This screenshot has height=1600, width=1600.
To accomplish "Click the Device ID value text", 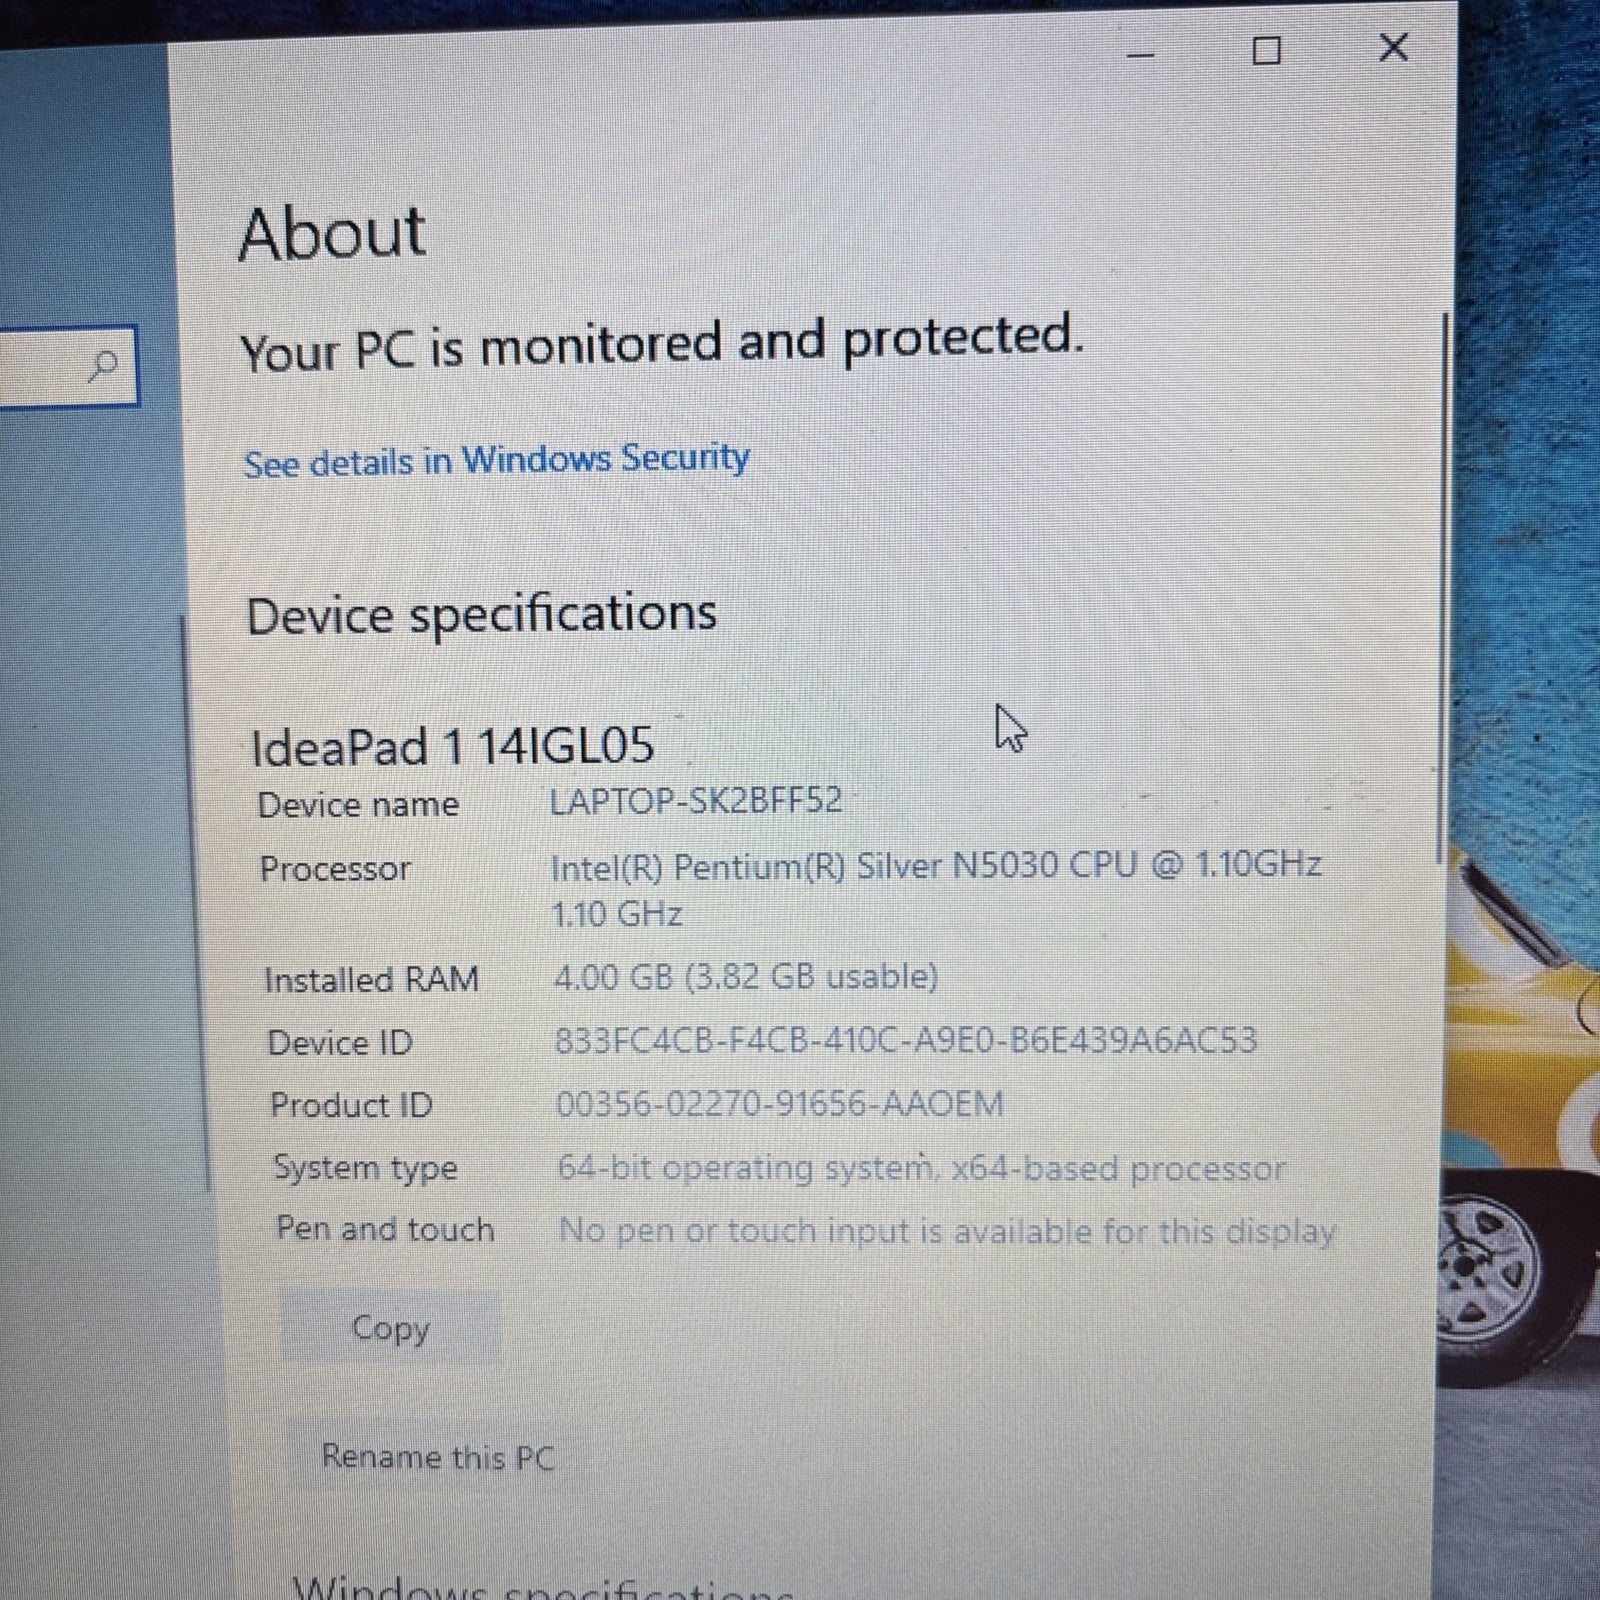I will click(905, 1041).
